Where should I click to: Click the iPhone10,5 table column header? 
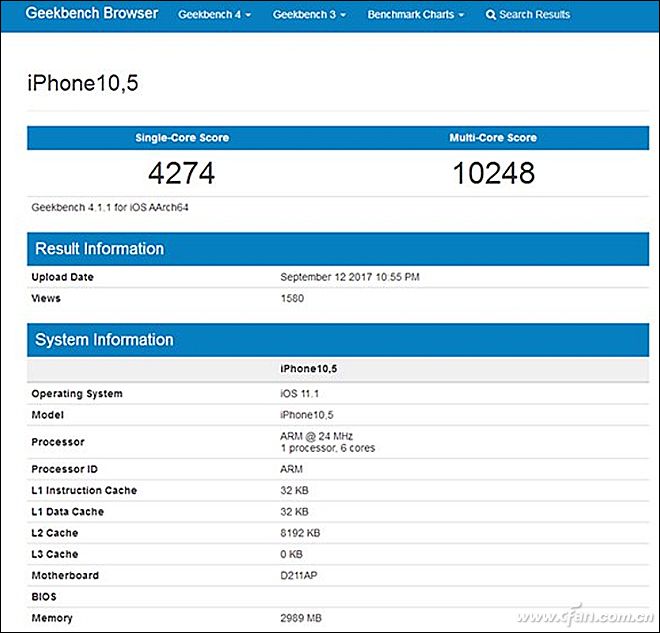pyautogui.click(x=309, y=369)
